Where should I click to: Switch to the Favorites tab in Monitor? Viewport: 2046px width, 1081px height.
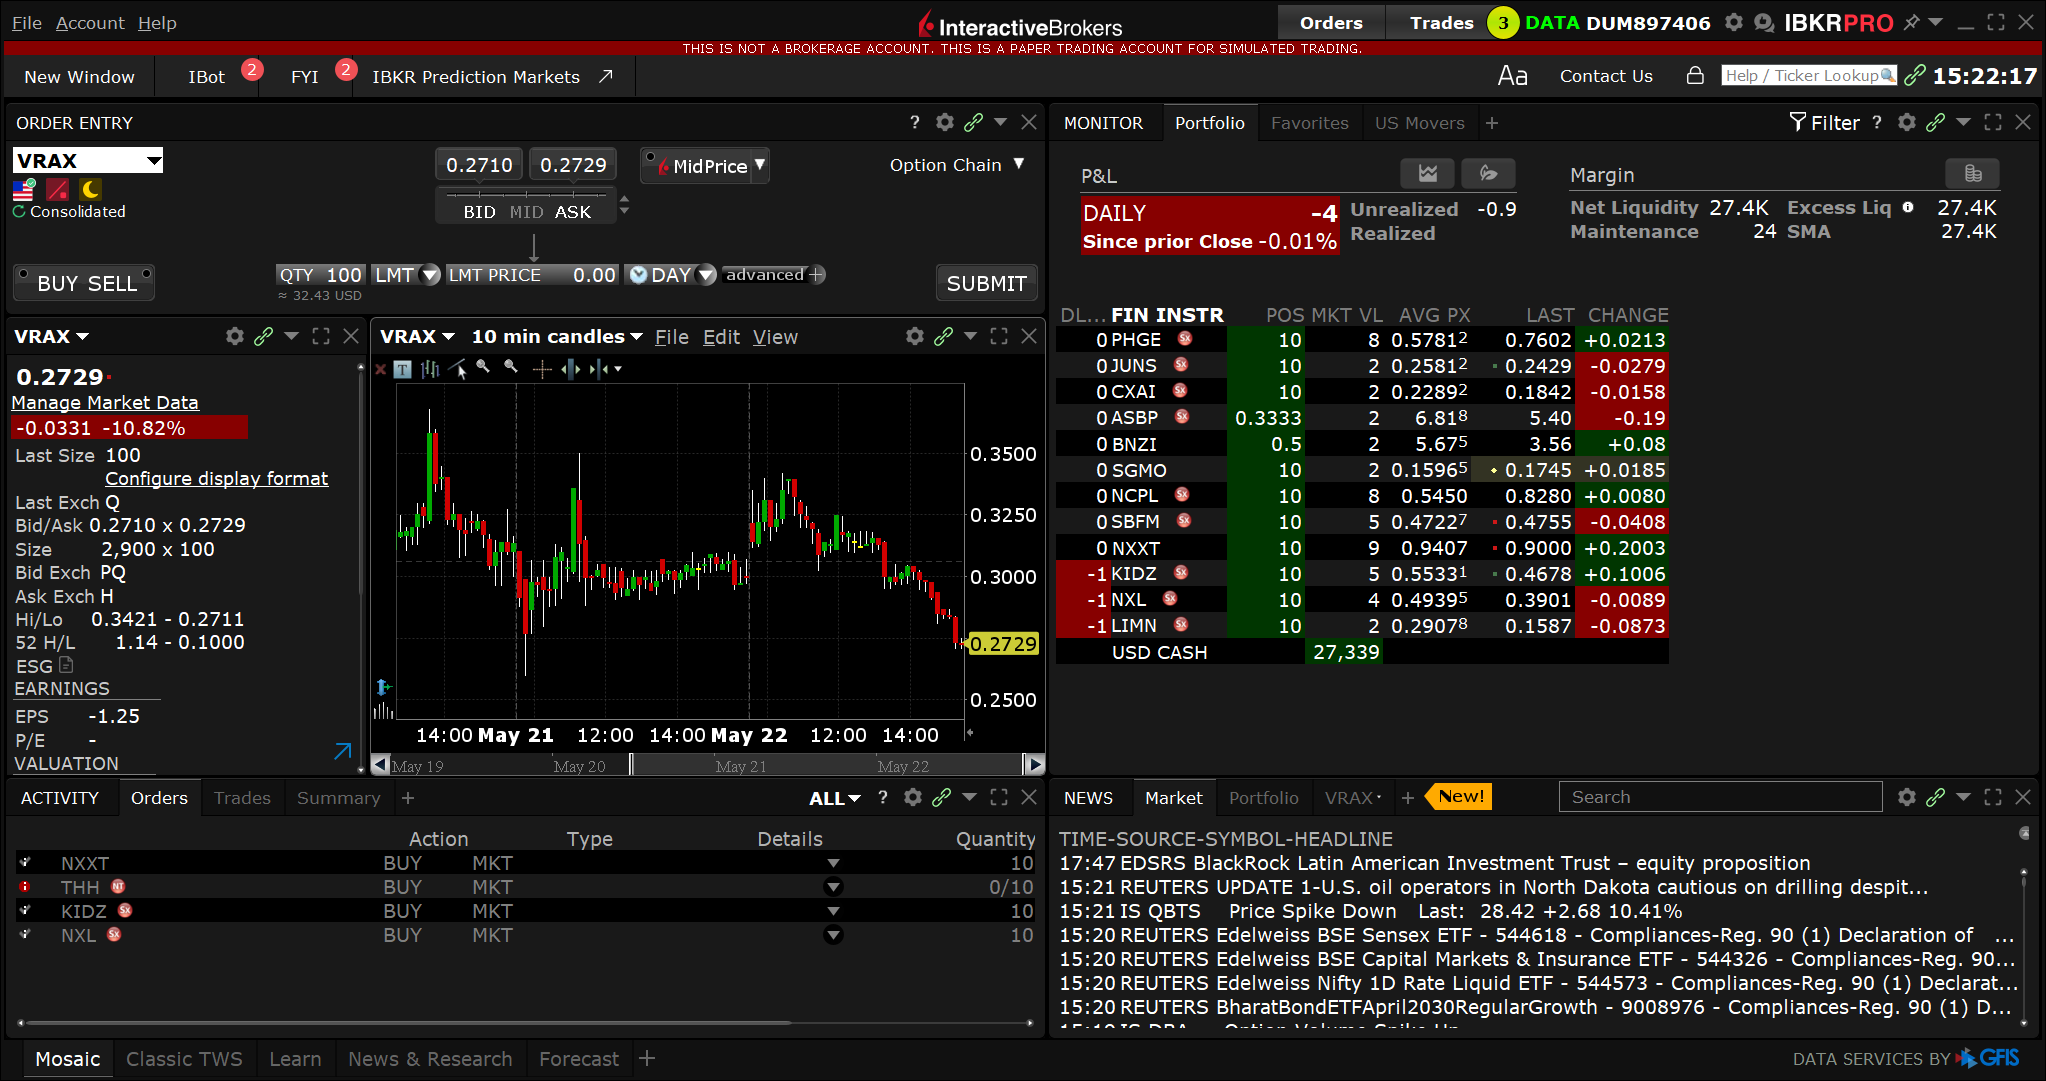pyautogui.click(x=1309, y=123)
